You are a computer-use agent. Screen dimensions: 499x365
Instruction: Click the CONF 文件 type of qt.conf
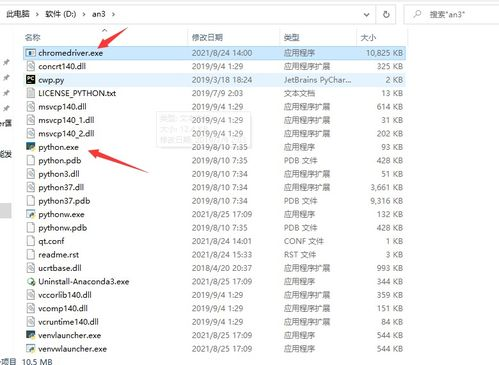304,241
